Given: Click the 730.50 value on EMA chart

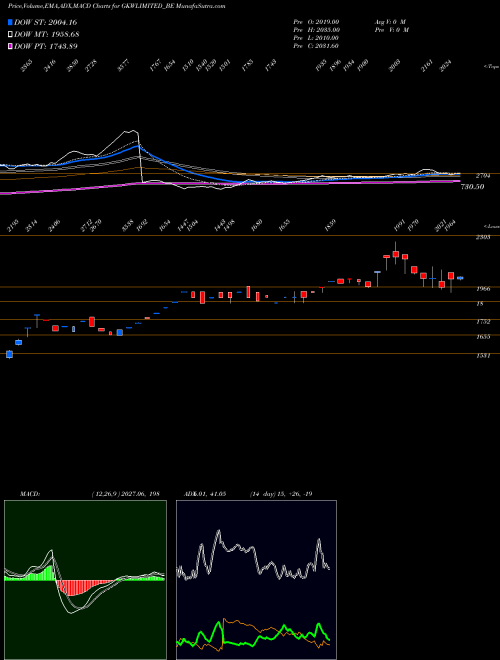Looking at the screenshot, I should coord(473,186).
